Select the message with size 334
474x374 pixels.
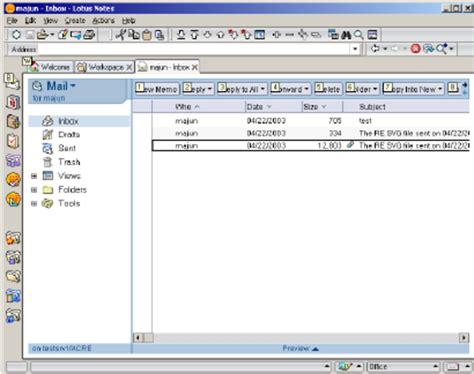pos(311,133)
